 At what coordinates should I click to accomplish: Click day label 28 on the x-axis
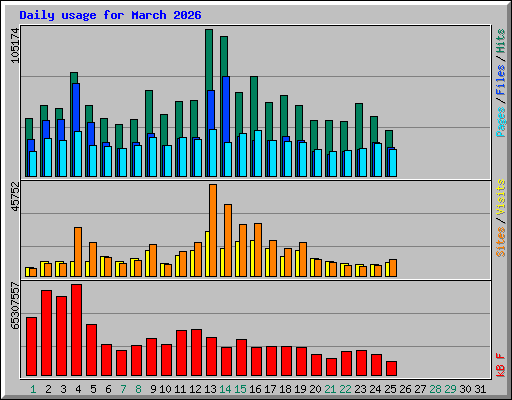[435, 389]
